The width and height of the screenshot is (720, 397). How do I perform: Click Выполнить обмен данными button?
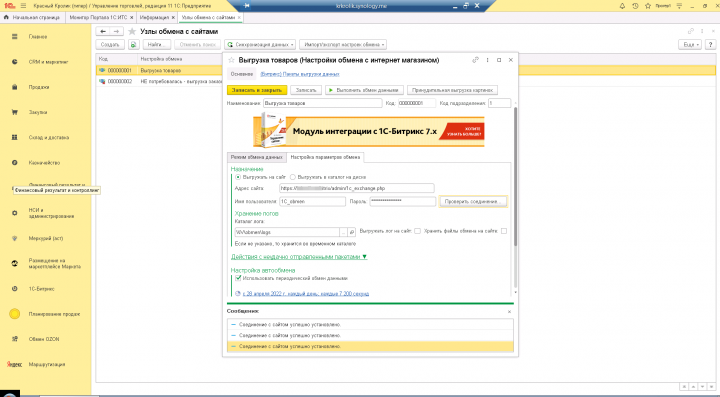365,90
